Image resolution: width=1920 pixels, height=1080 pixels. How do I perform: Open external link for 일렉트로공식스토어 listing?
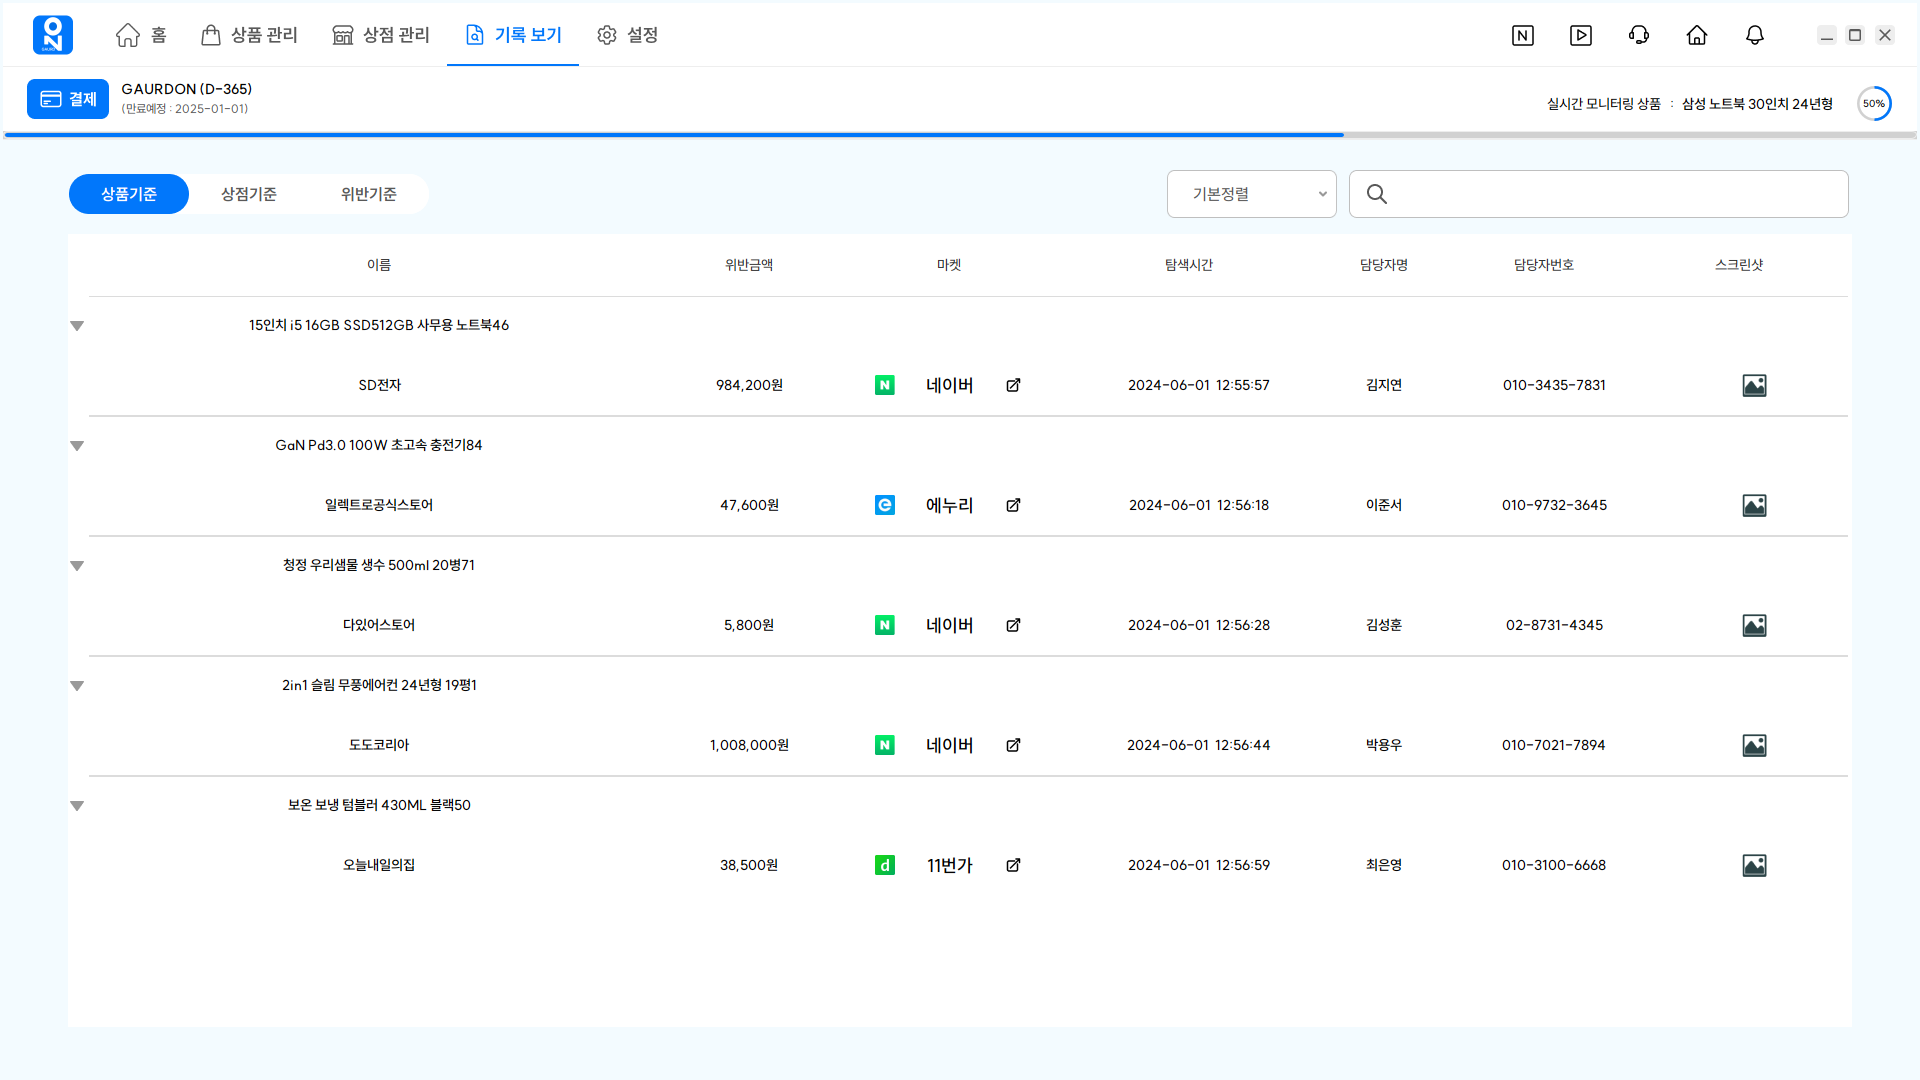1013,505
